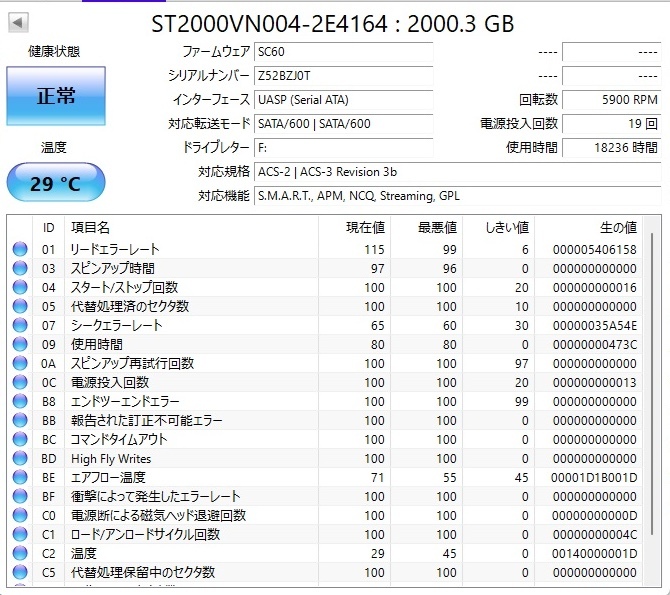Click the status circle for ID C5
The height and width of the screenshot is (595, 670).
(20, 572)
